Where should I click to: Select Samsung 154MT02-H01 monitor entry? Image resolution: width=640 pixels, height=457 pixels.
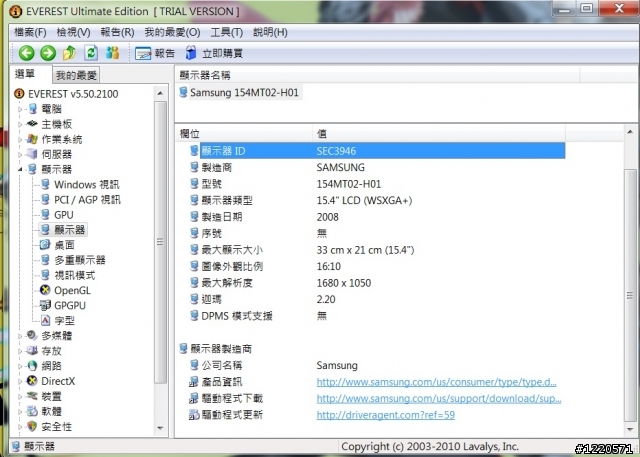pyautogui.click(x=244, y=93)
